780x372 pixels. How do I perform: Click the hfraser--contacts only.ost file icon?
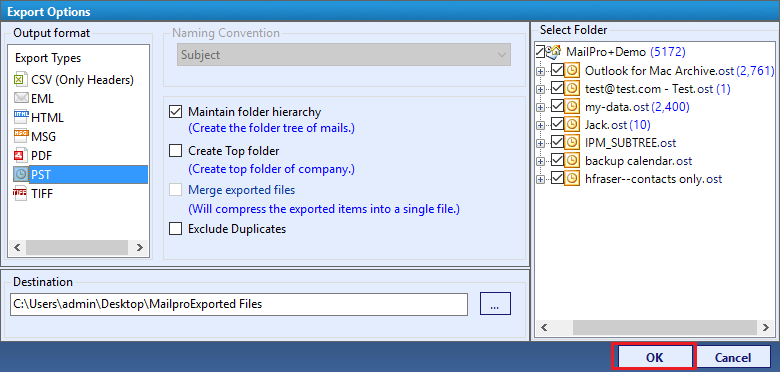coord(572,178)
